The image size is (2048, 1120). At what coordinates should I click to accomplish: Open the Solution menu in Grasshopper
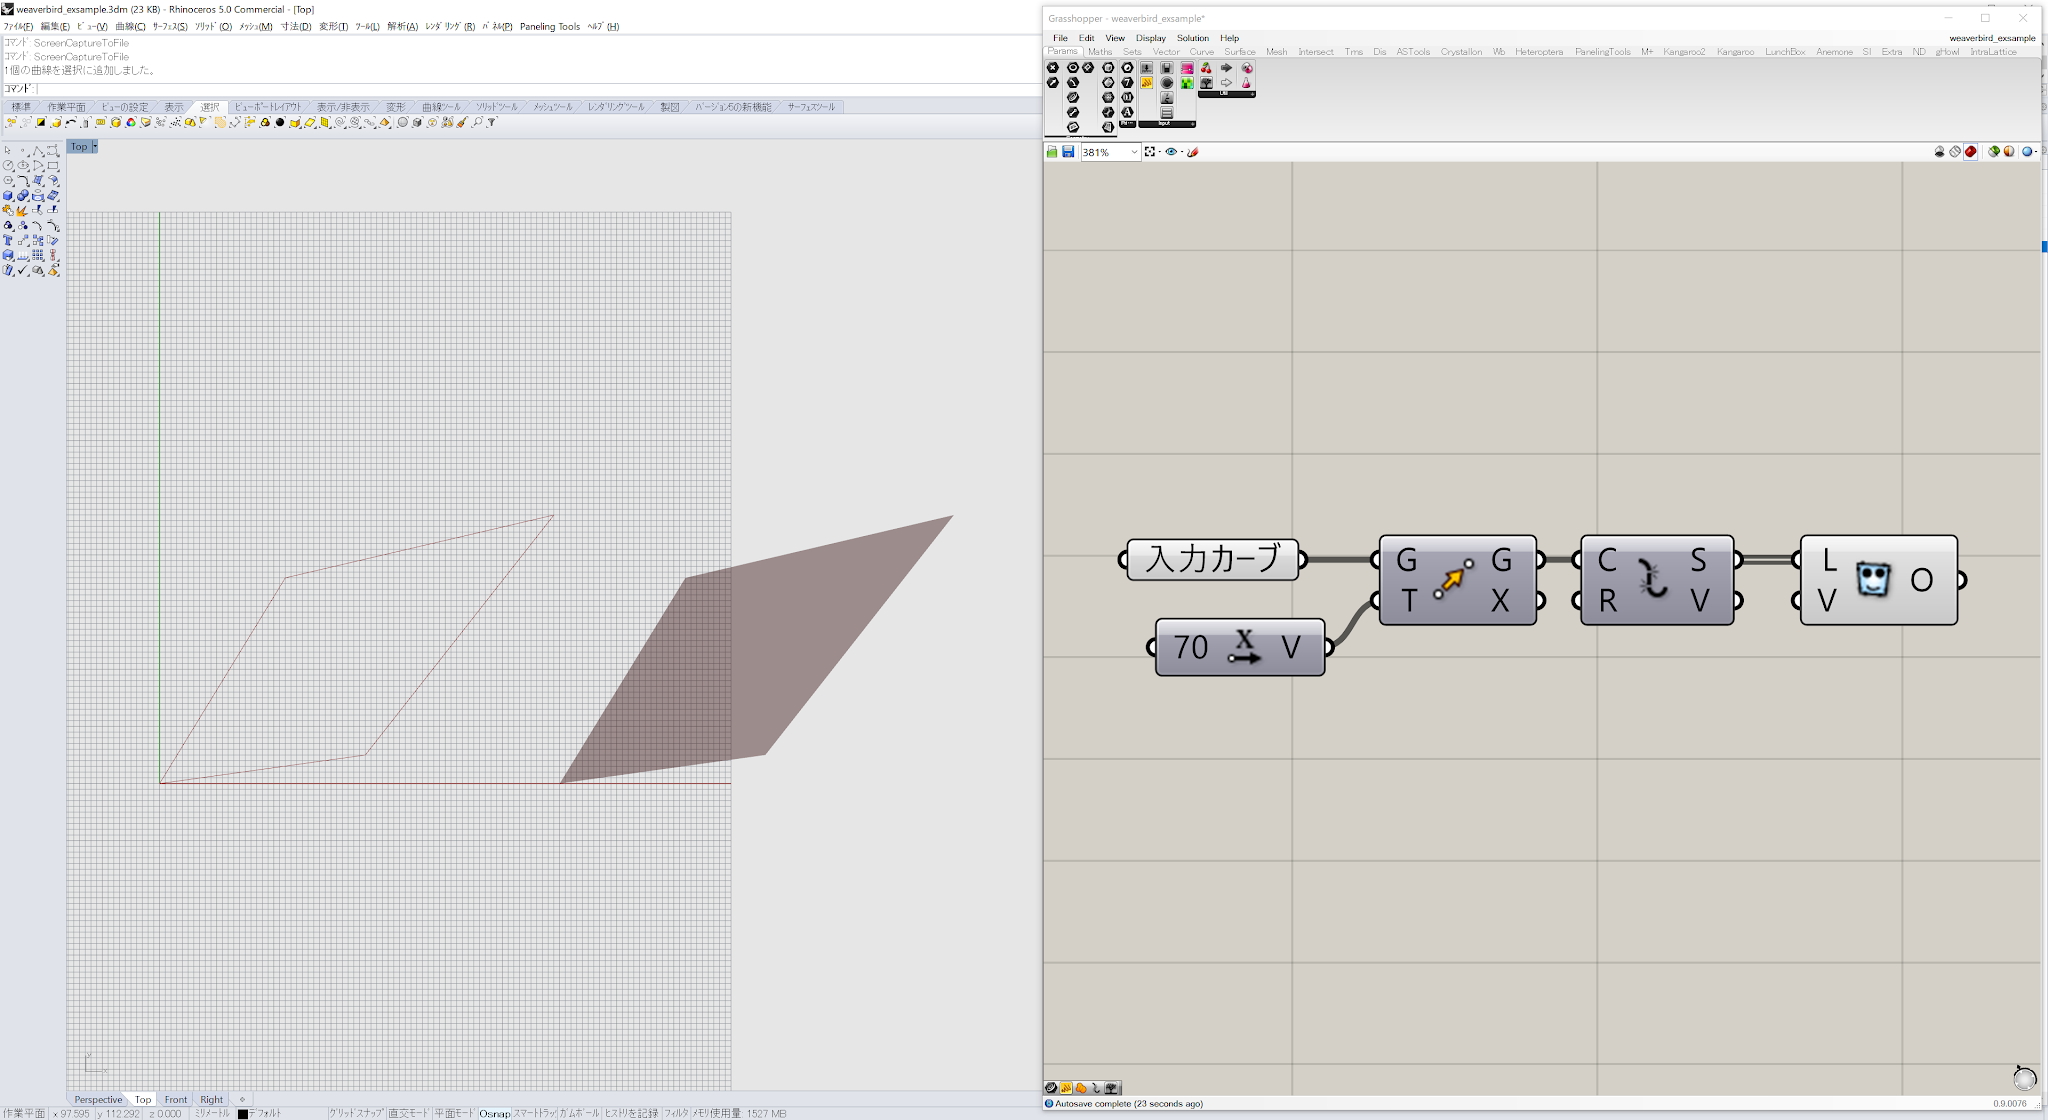(1192, 38)
